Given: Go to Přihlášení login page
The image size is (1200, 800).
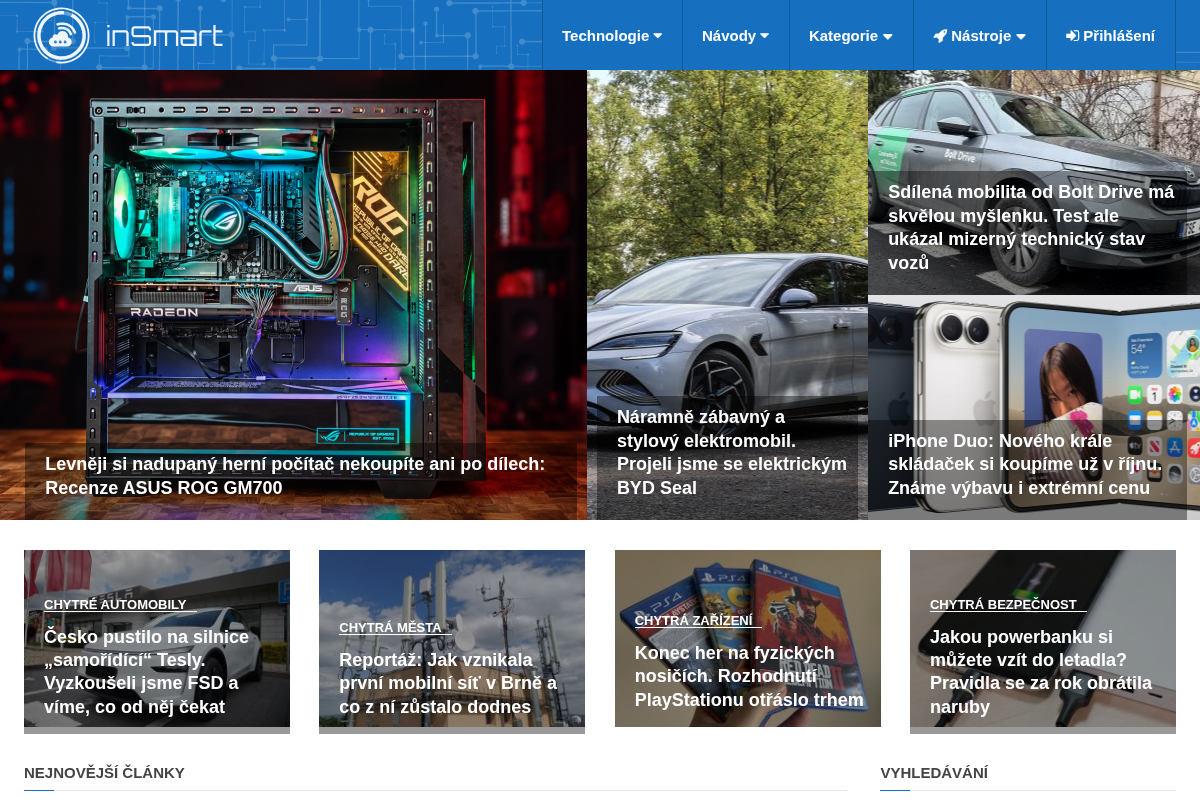Looking at the screenshot, I should point(1111,35).
